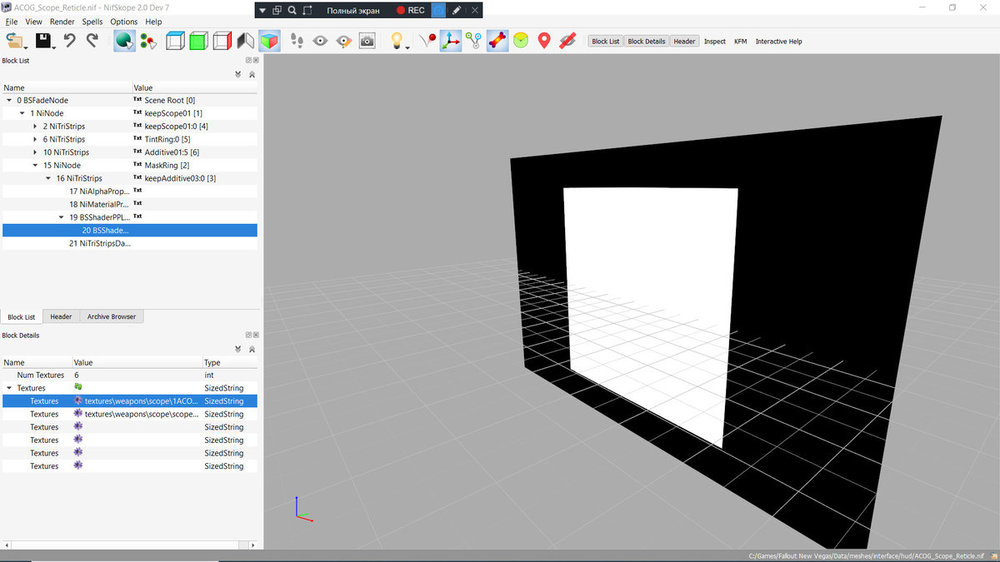Screen dimensions: 1000x562
Task: Click the green-yellow circle collision icon
Action: click(x=521, y=41)
